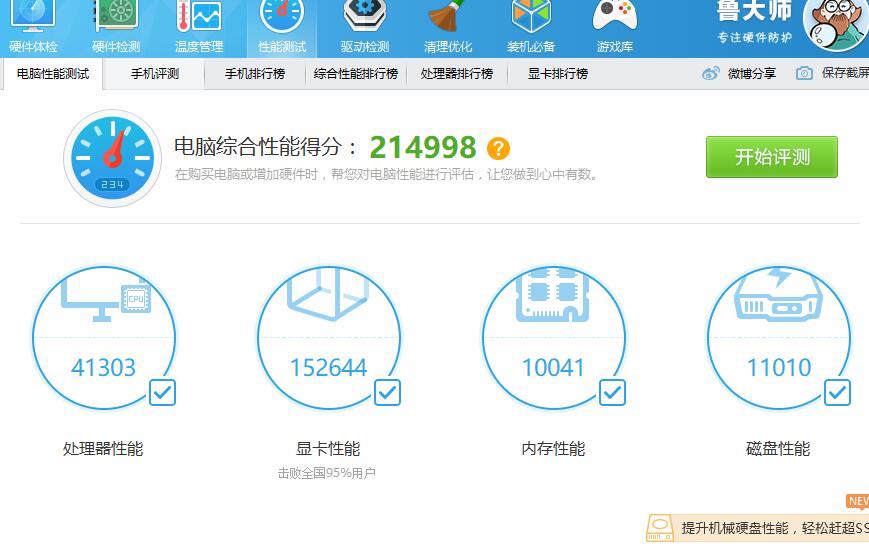Toggle checkbox for 内存性能 test
Screen dimensions: 869x549
point(612,392)
